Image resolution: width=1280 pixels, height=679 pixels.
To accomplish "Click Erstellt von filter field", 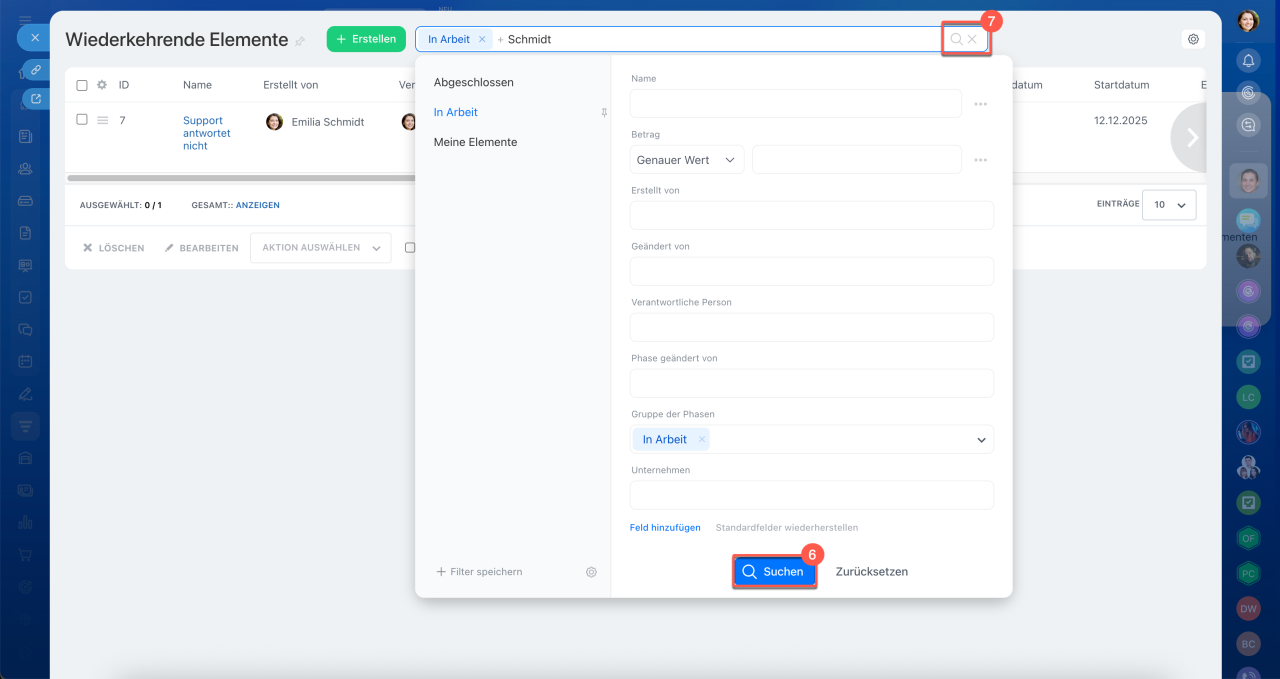I will tap(812, 216).
